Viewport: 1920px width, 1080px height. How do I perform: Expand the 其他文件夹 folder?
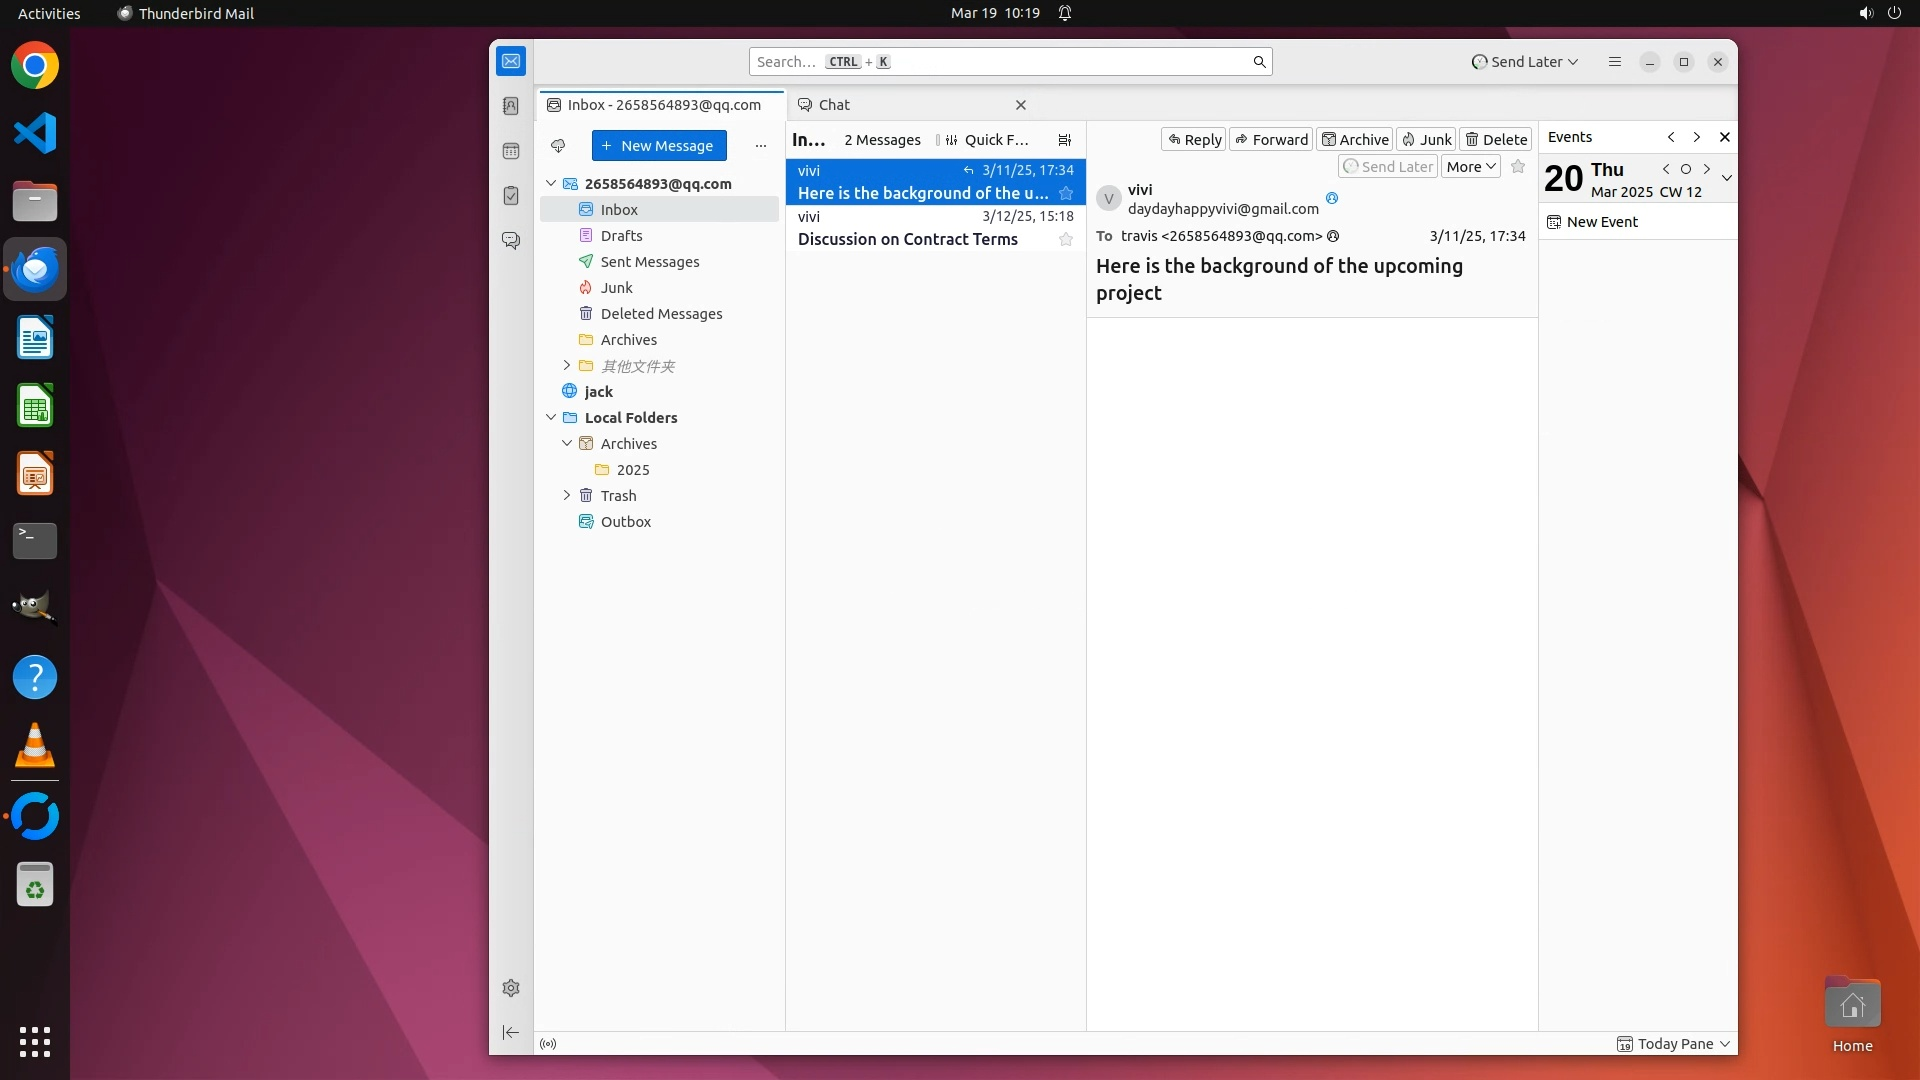click(567, 366)
